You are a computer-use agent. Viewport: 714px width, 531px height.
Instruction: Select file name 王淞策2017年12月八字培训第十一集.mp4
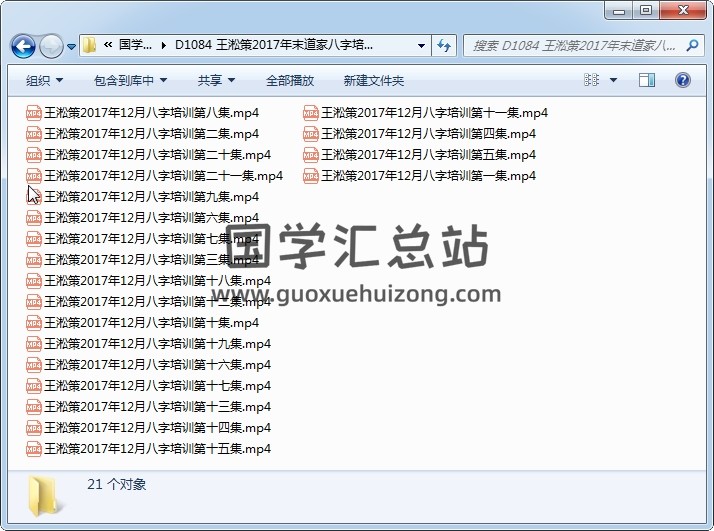(x=434, y=112)
